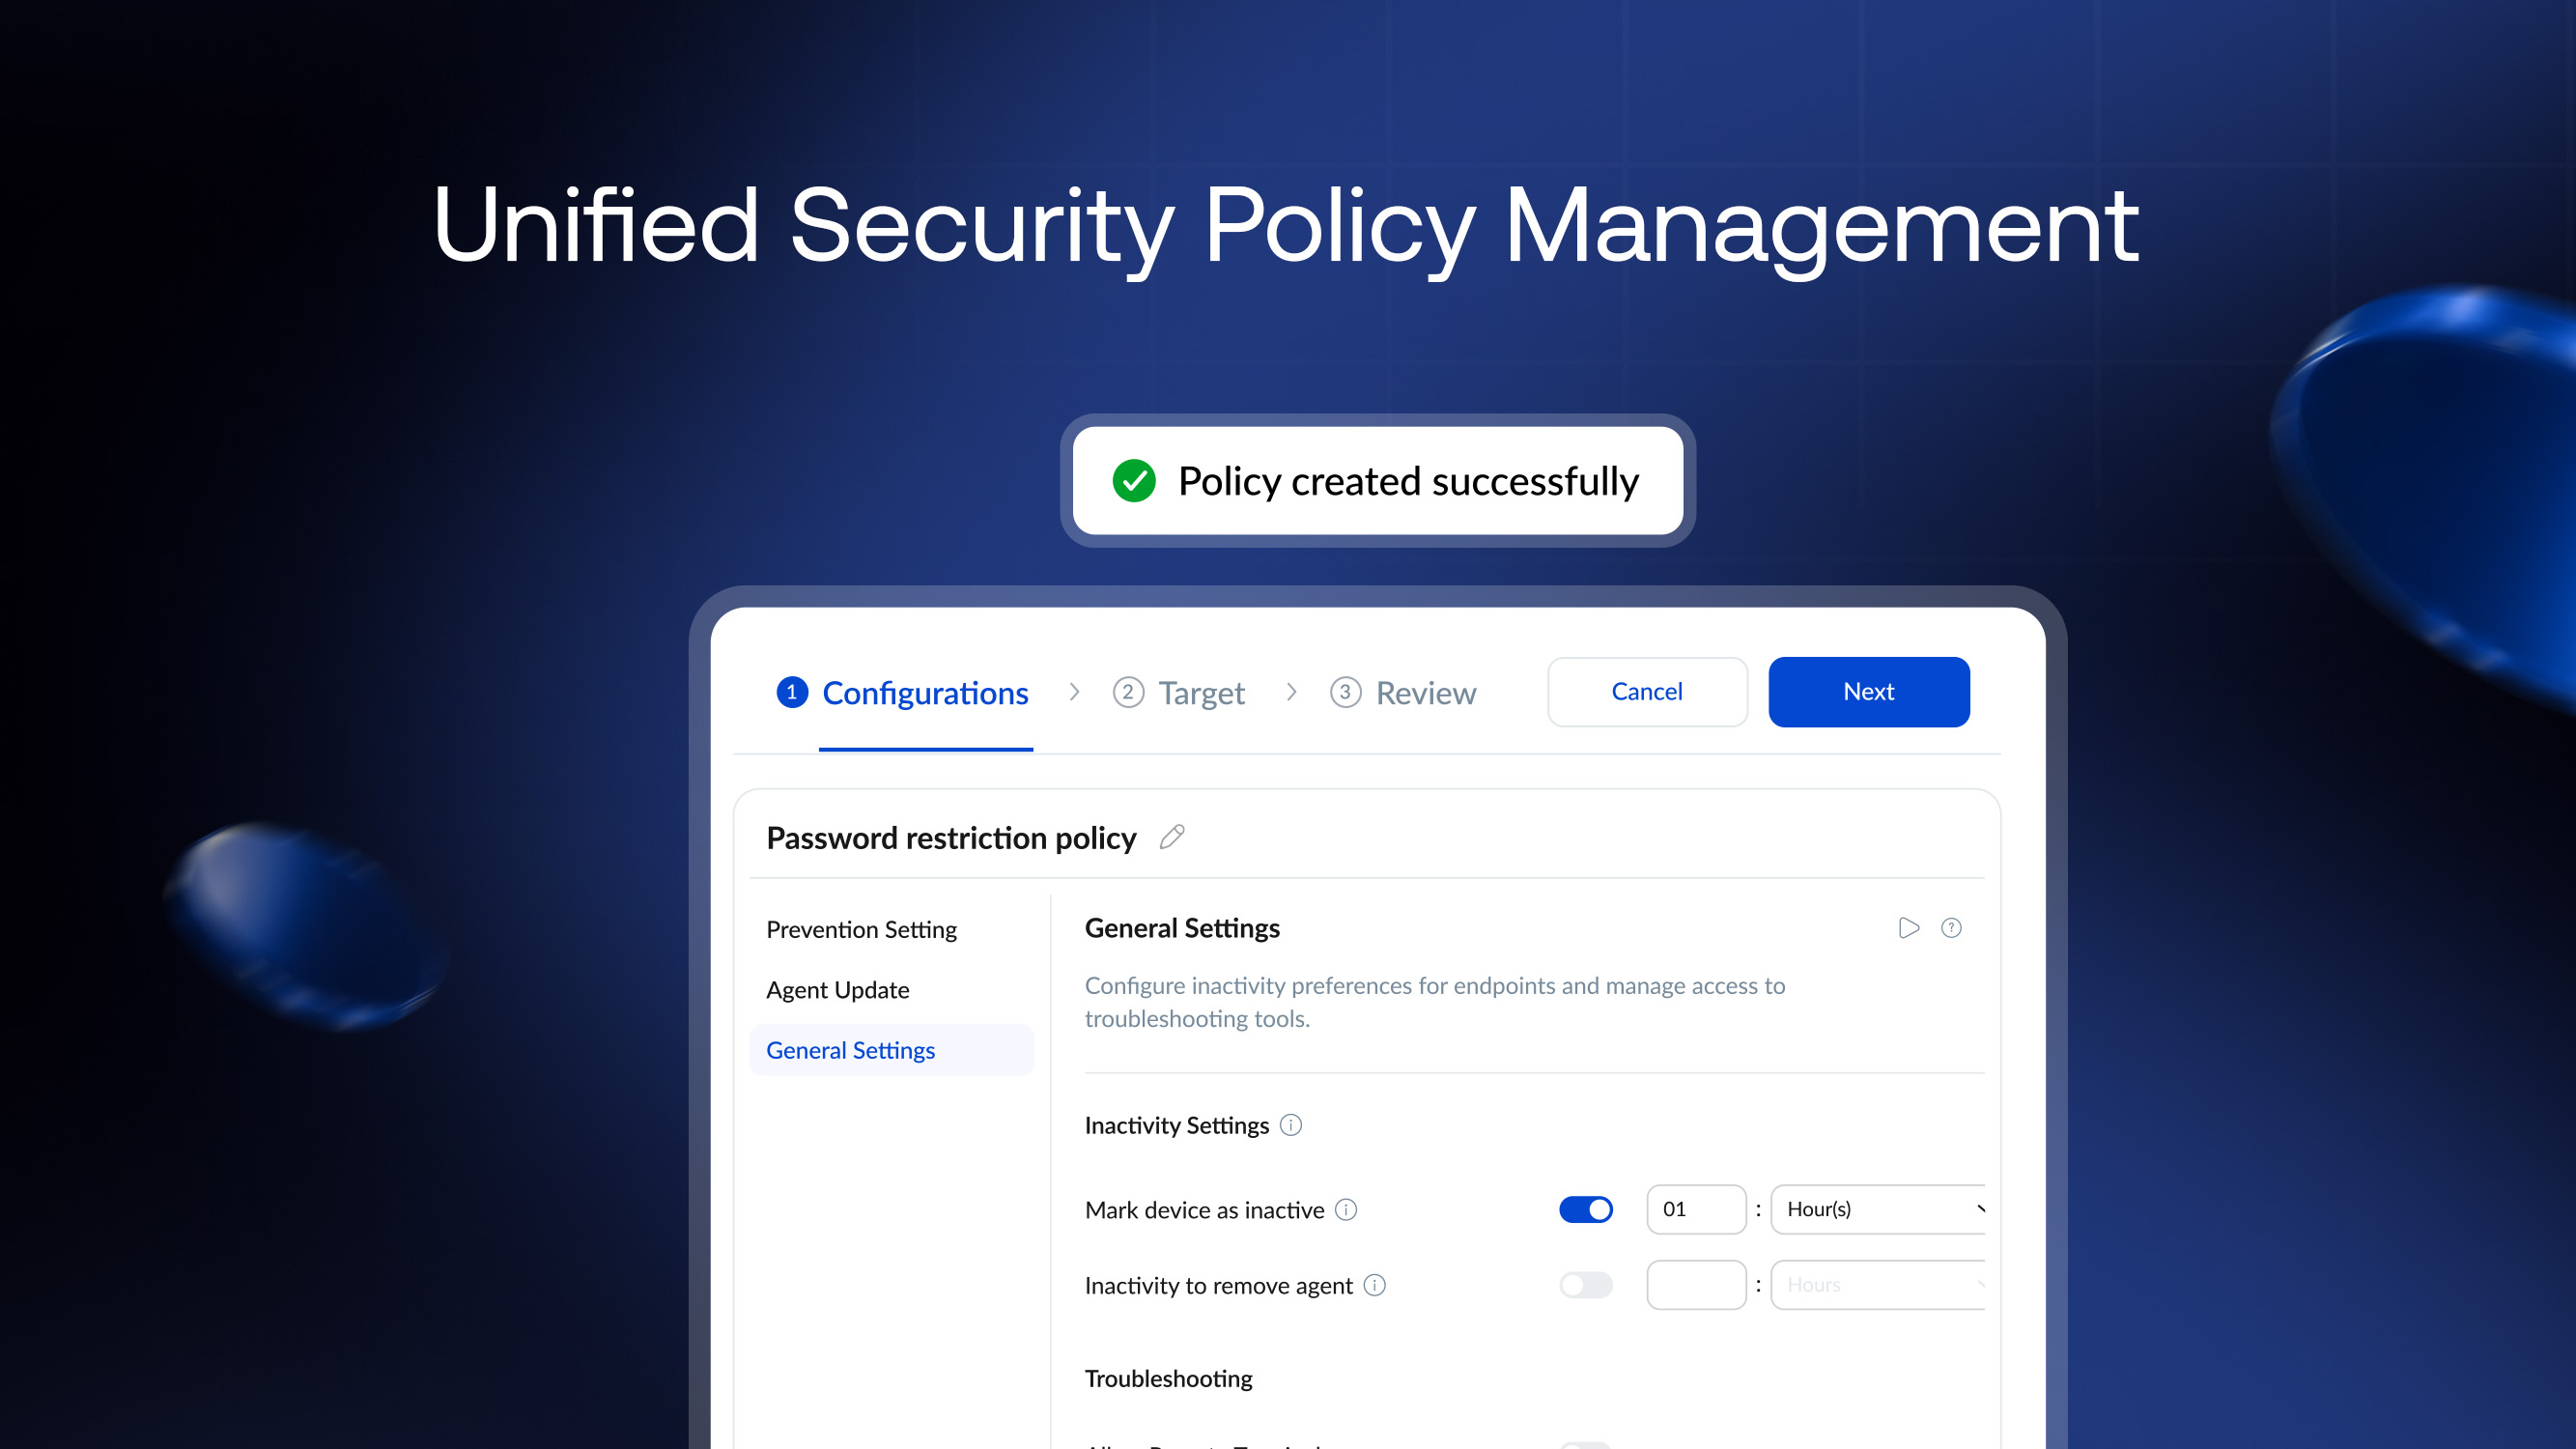Click info icon next to Mark device as inactive
2576x1449 pixels.
coord(1346,1210)
